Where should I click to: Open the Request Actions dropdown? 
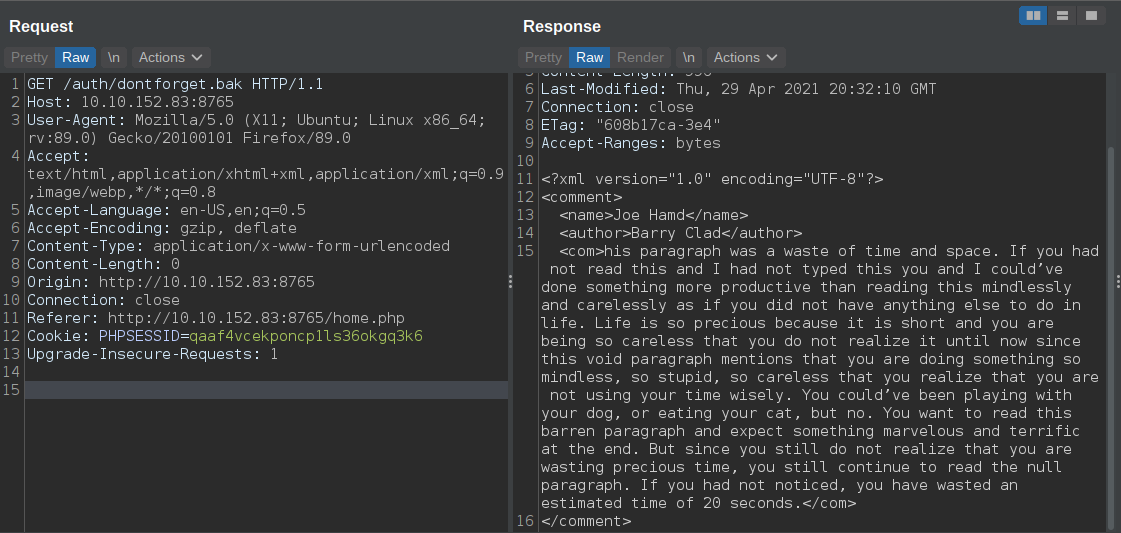[x=171, y=57]
